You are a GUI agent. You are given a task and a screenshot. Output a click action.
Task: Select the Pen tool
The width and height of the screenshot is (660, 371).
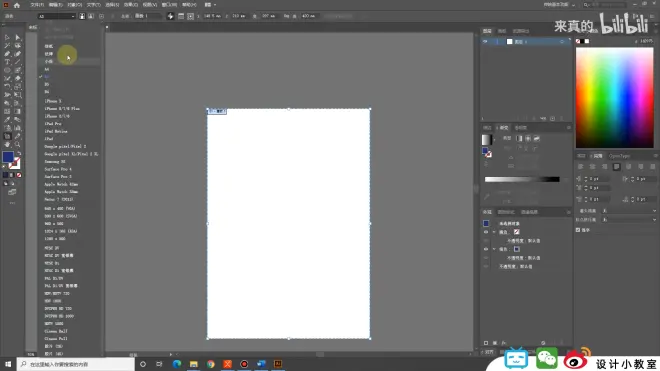(7, 54)
